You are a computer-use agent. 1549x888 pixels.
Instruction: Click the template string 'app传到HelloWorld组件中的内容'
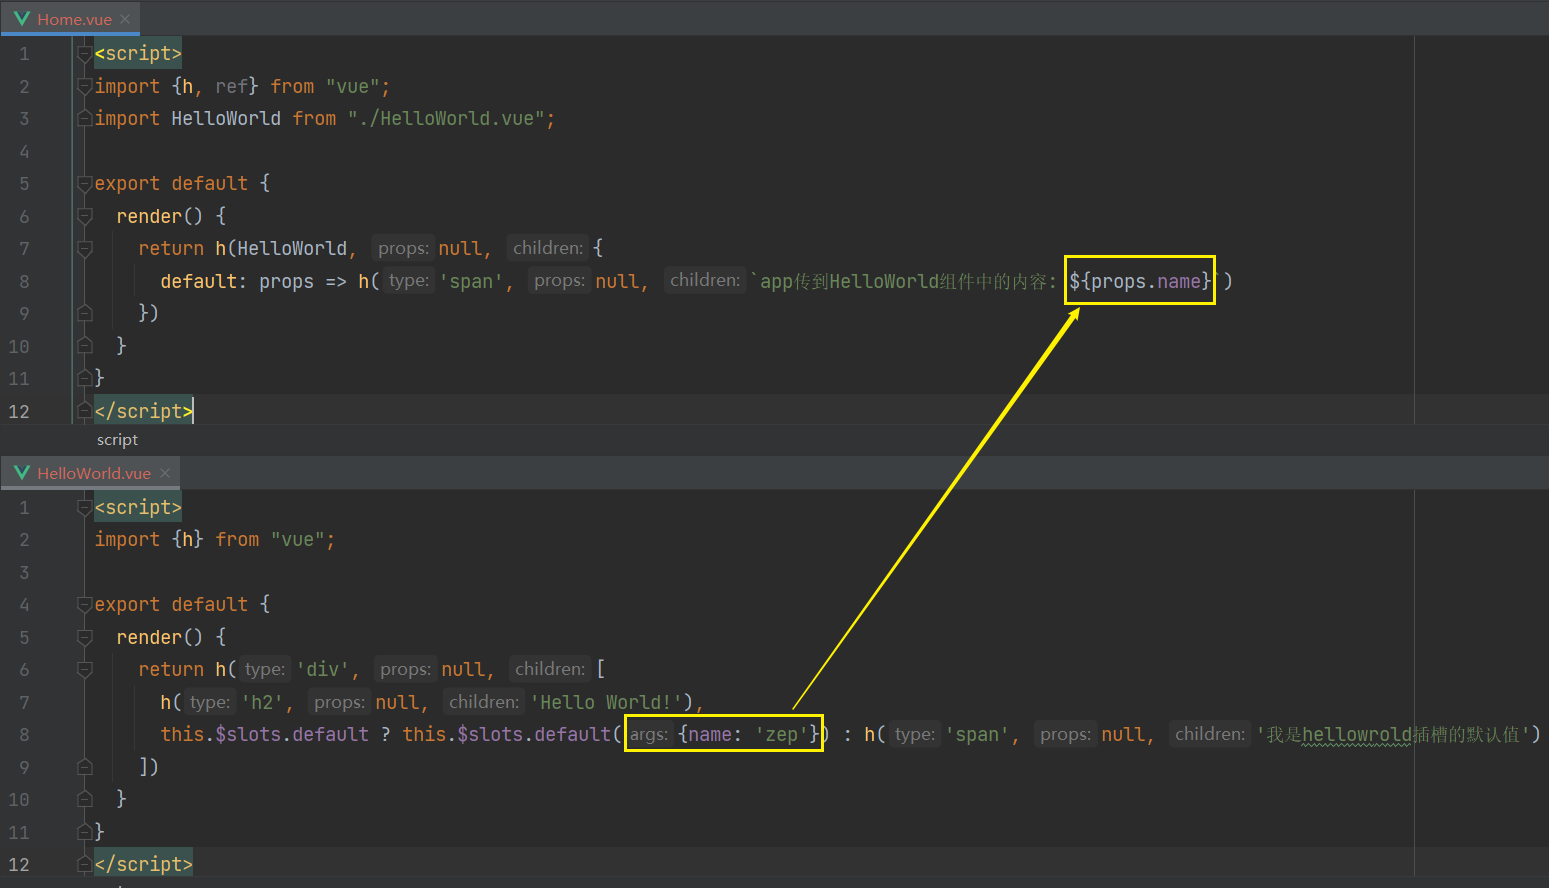pos(903,282)
